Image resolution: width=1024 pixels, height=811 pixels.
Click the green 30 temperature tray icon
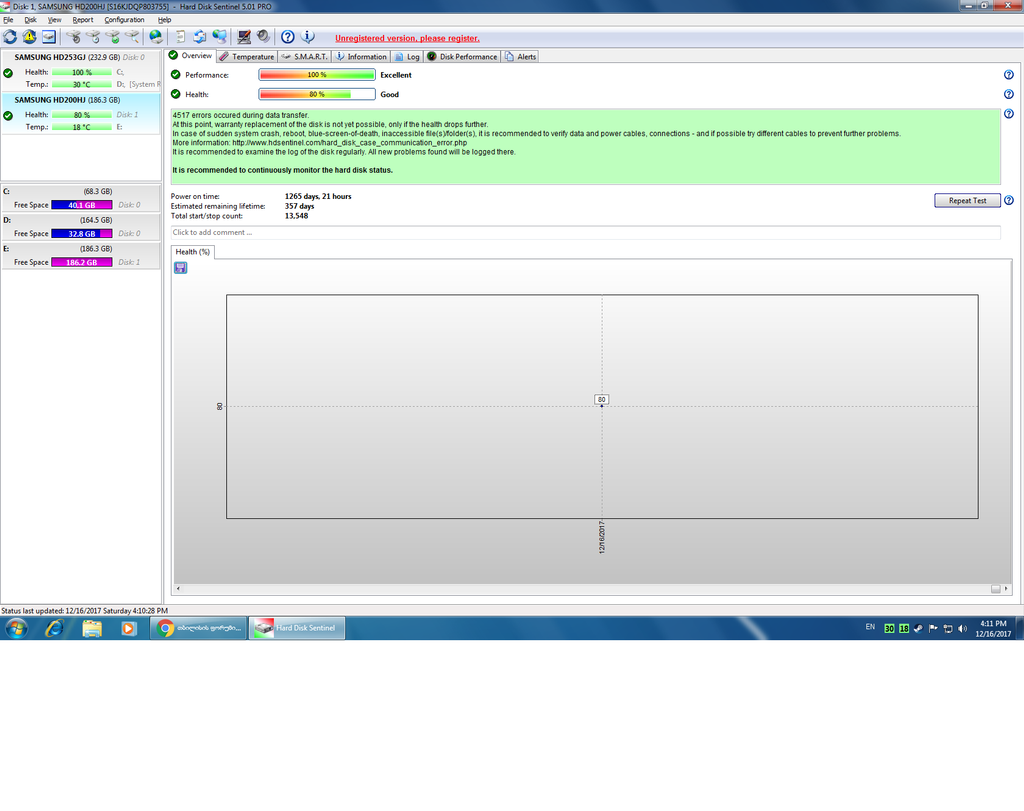tap(889, 628)
